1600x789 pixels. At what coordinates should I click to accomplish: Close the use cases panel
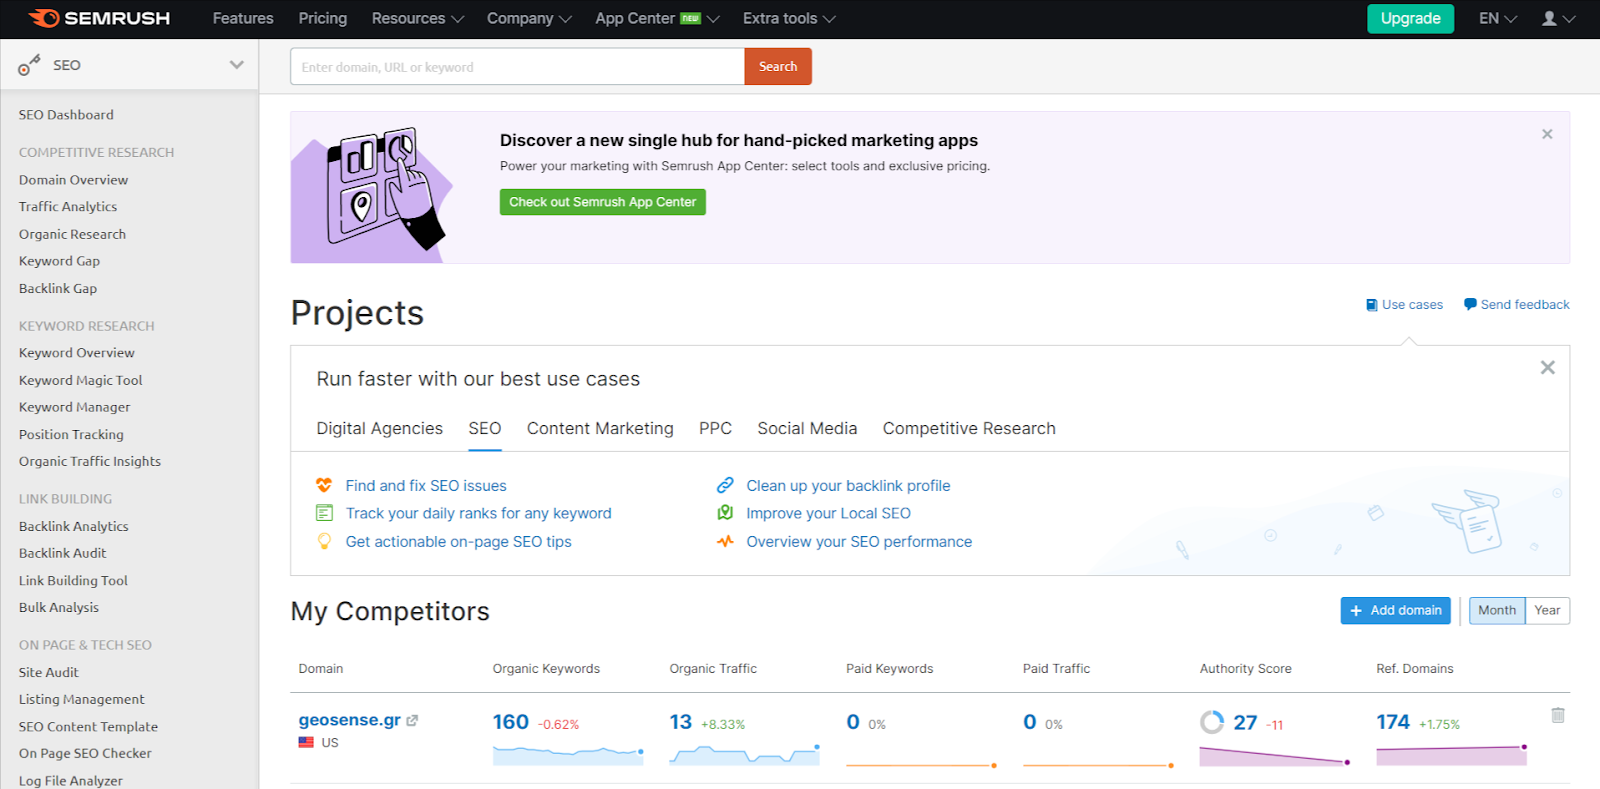[x=1547, y=367]
